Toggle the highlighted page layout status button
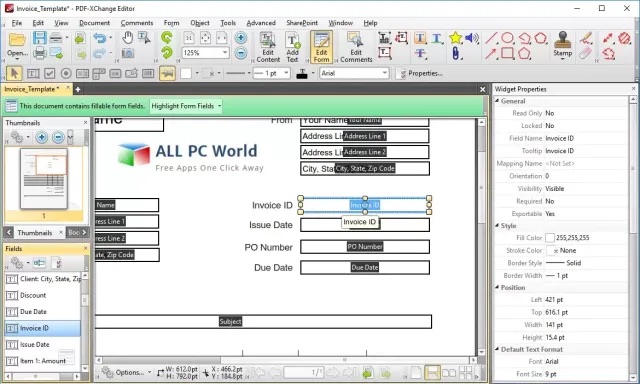 432,373
